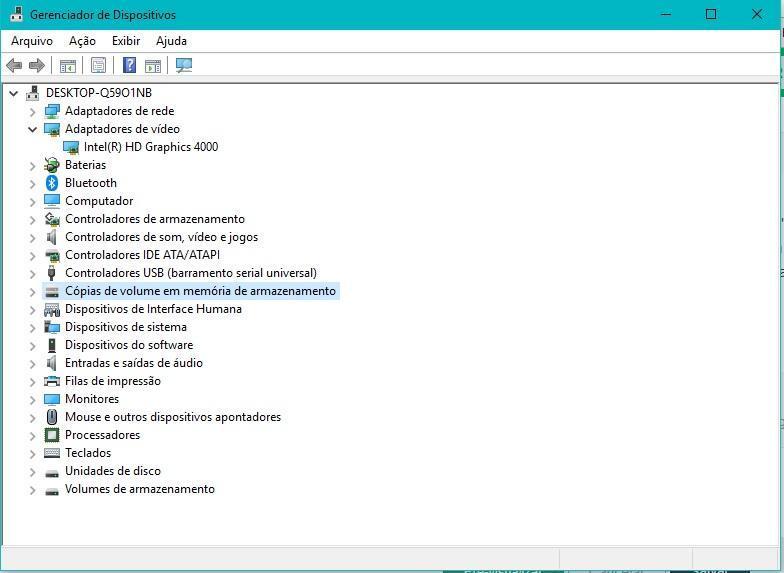Scan for hardware changes monitor icon
Screen dimensions: 784x573
pos(184,66)
